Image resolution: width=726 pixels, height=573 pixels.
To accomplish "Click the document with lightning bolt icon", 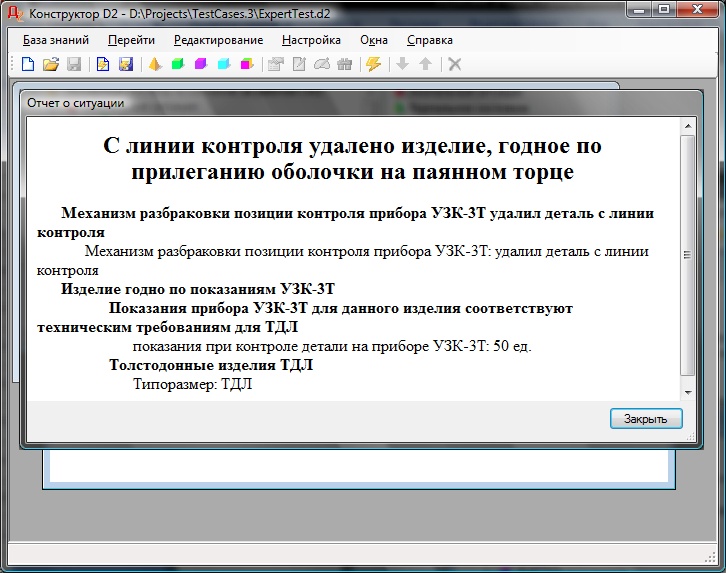I will (103, 64).
